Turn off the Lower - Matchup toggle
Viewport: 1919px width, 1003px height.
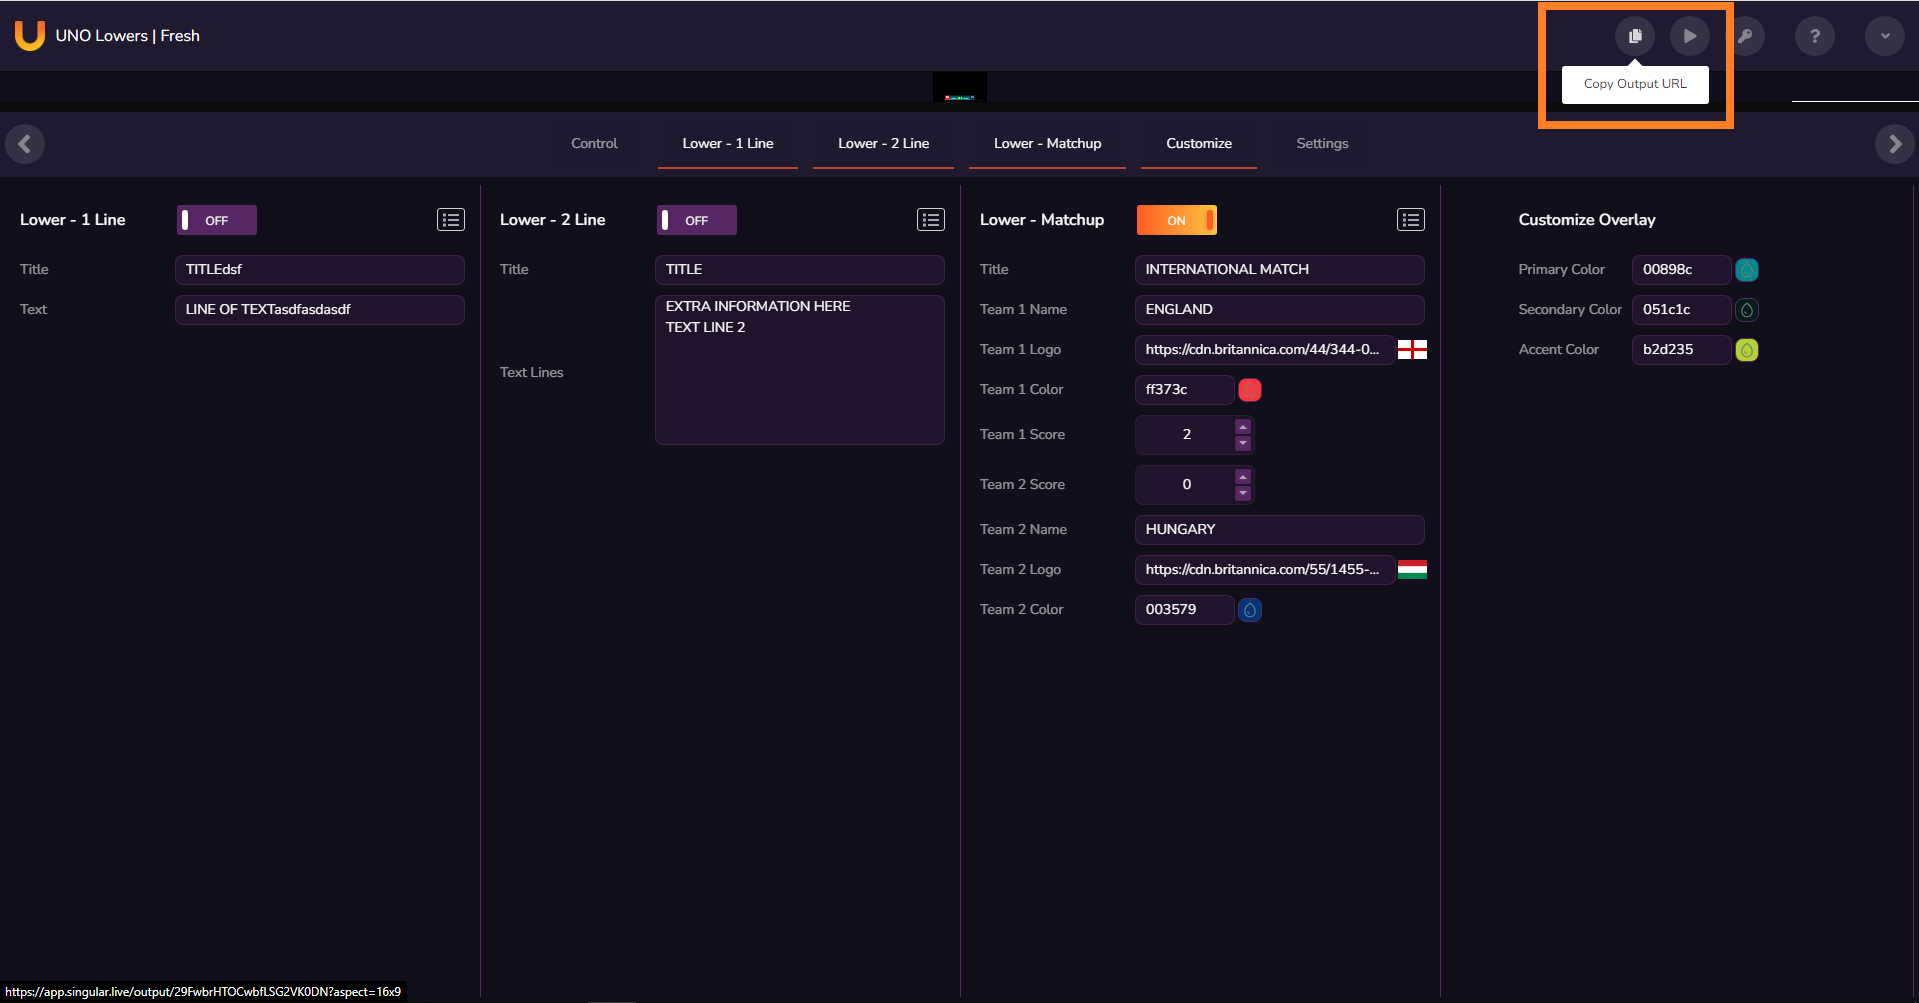click(x=1176, y=220)
